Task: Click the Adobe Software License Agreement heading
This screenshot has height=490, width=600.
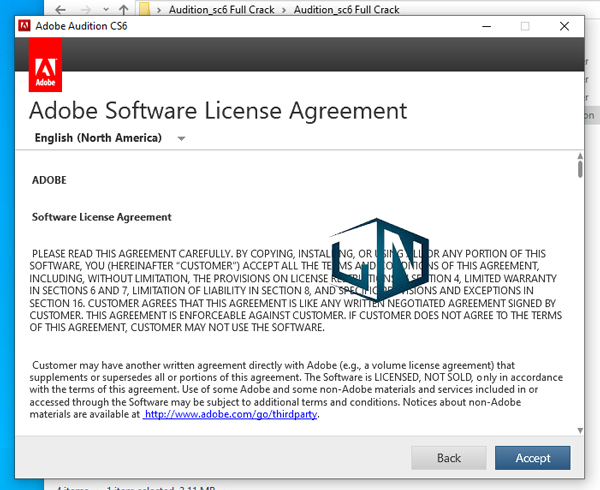Action: 218,111
